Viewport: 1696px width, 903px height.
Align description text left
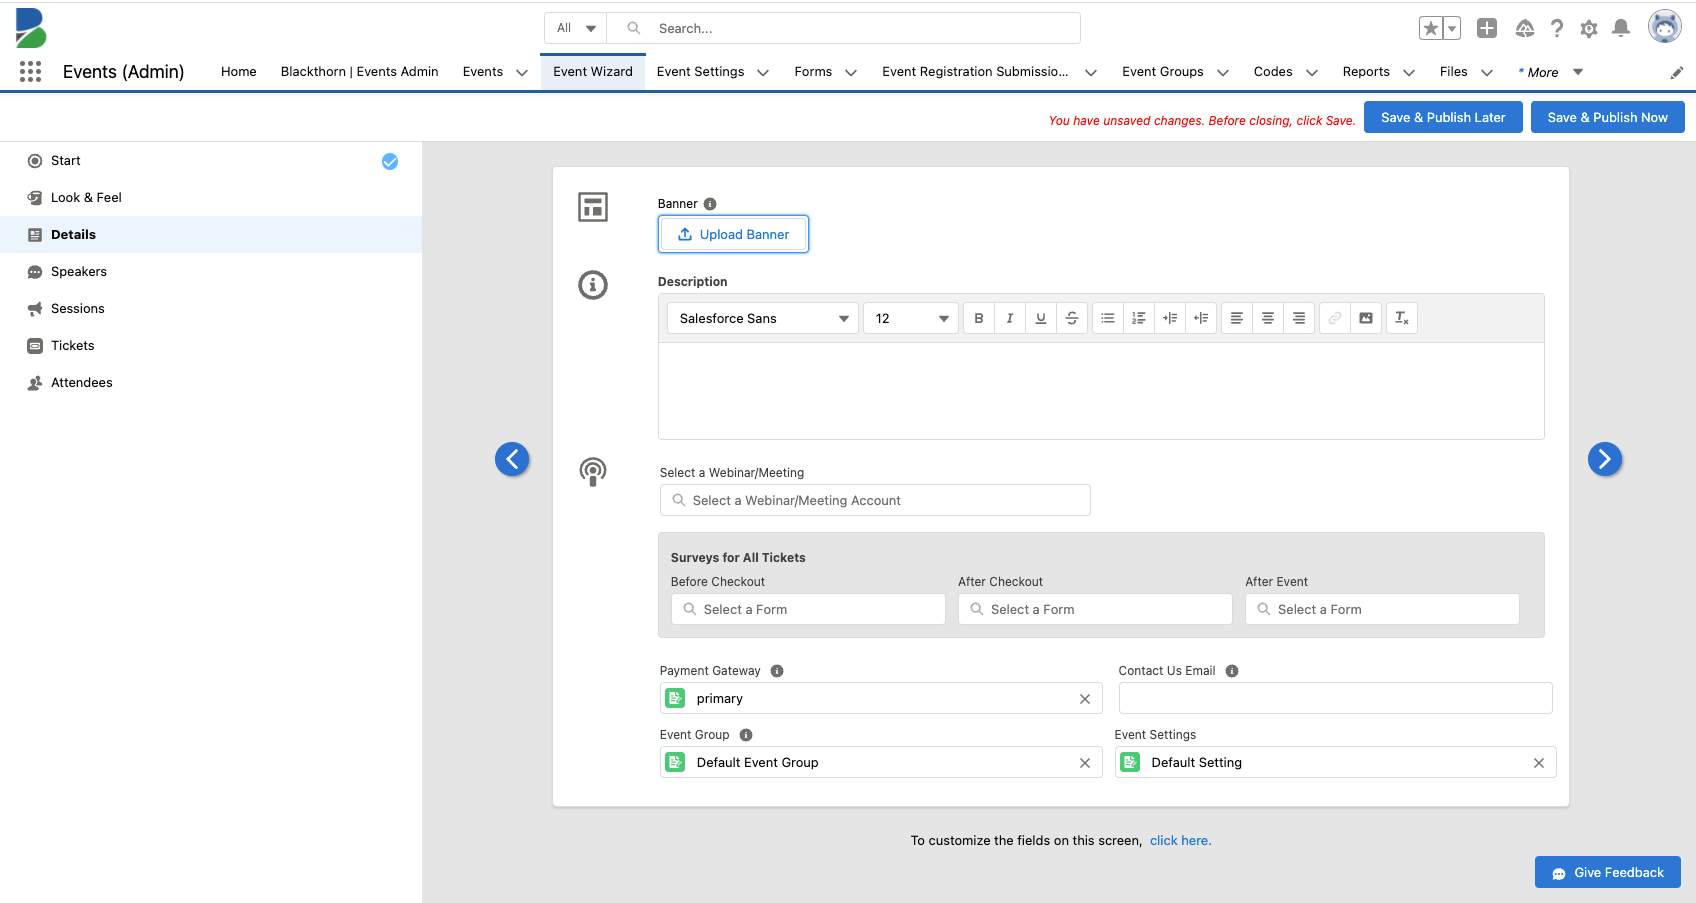[1237, 318]
